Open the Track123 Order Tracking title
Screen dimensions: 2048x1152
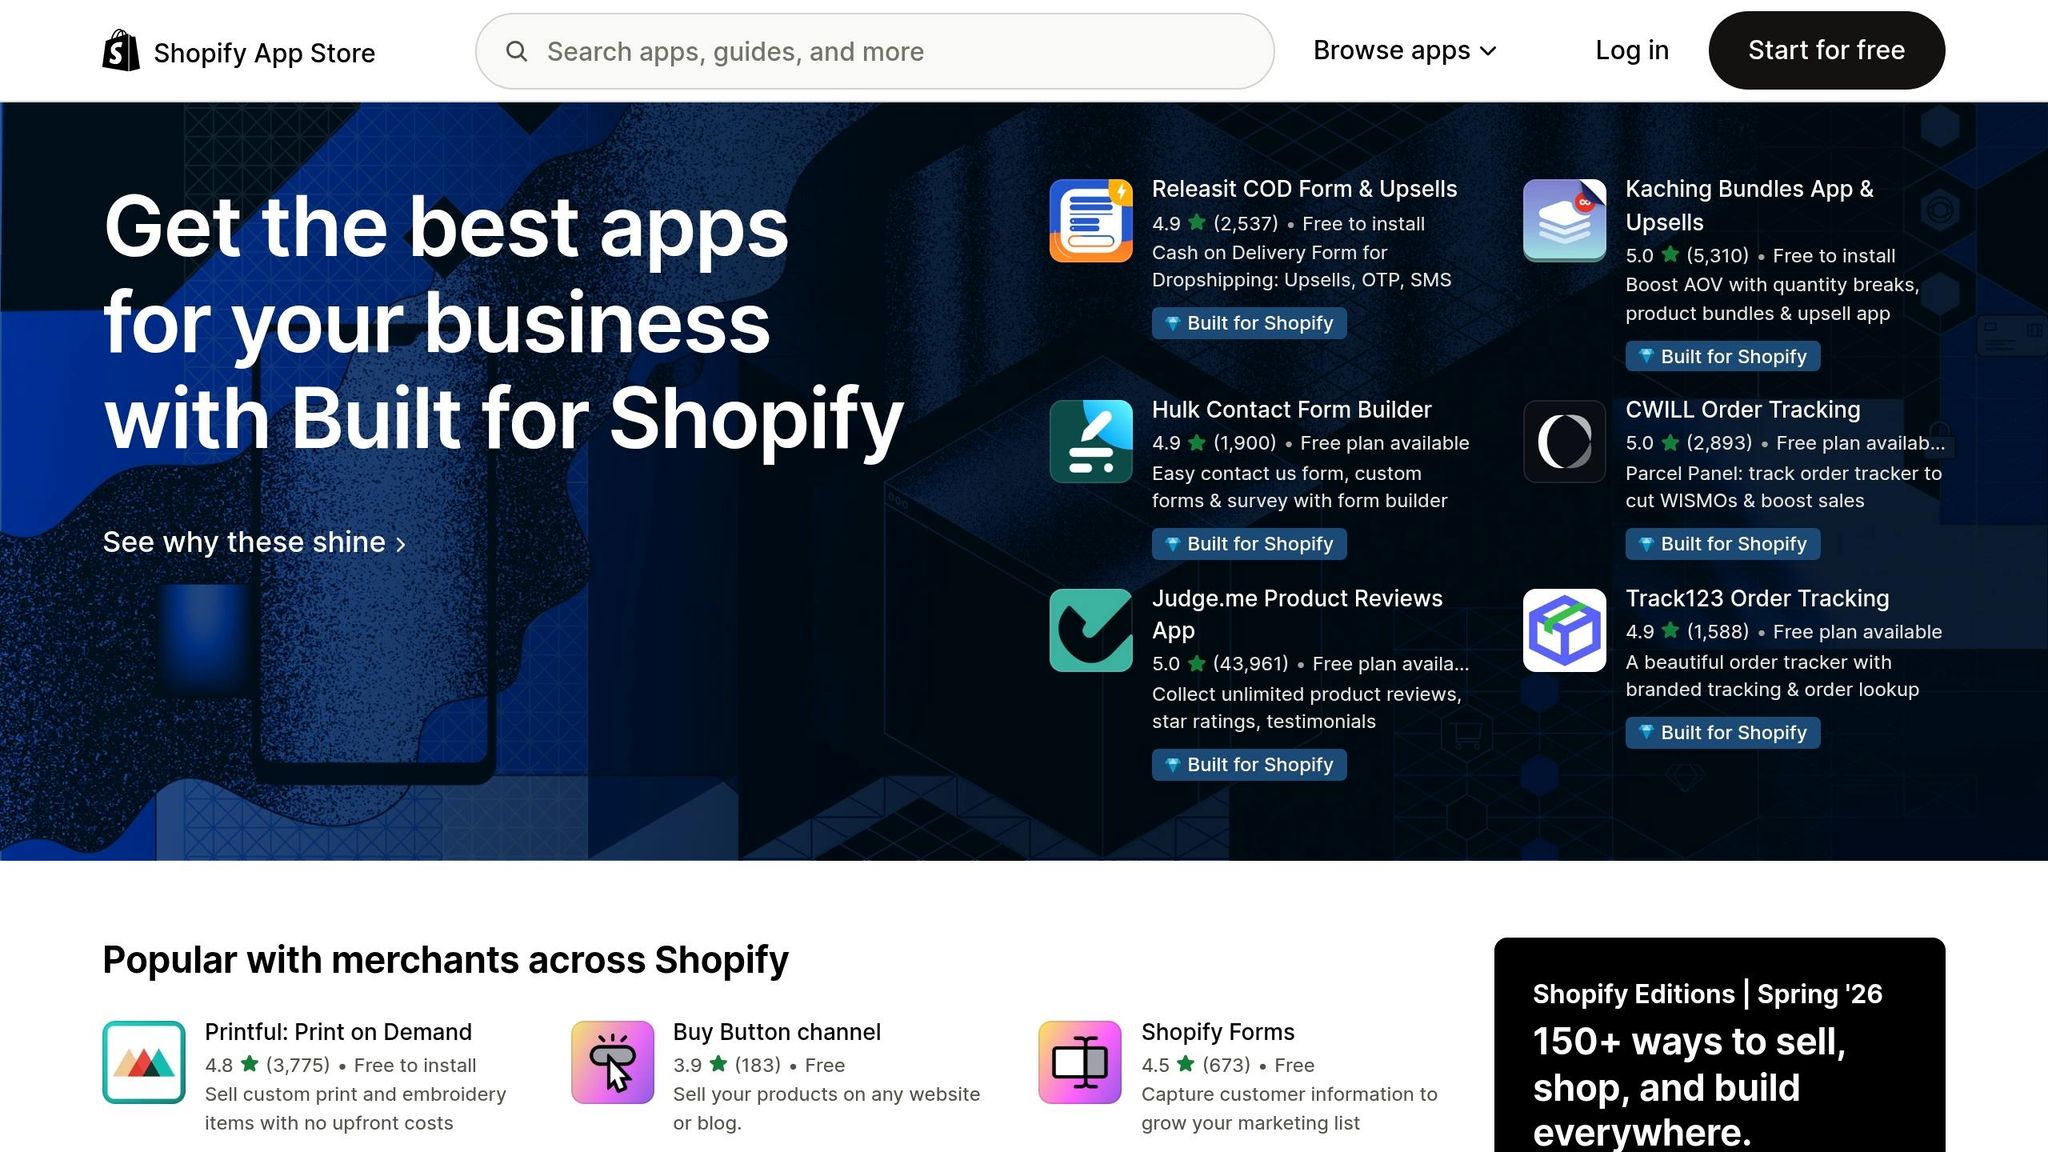[x=1757, y=599]
